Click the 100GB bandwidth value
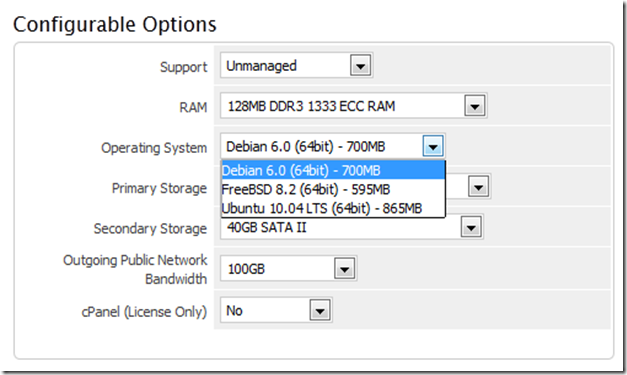This screenshot has width=627, height=375. pyautogui.click(x=246, y=269)
